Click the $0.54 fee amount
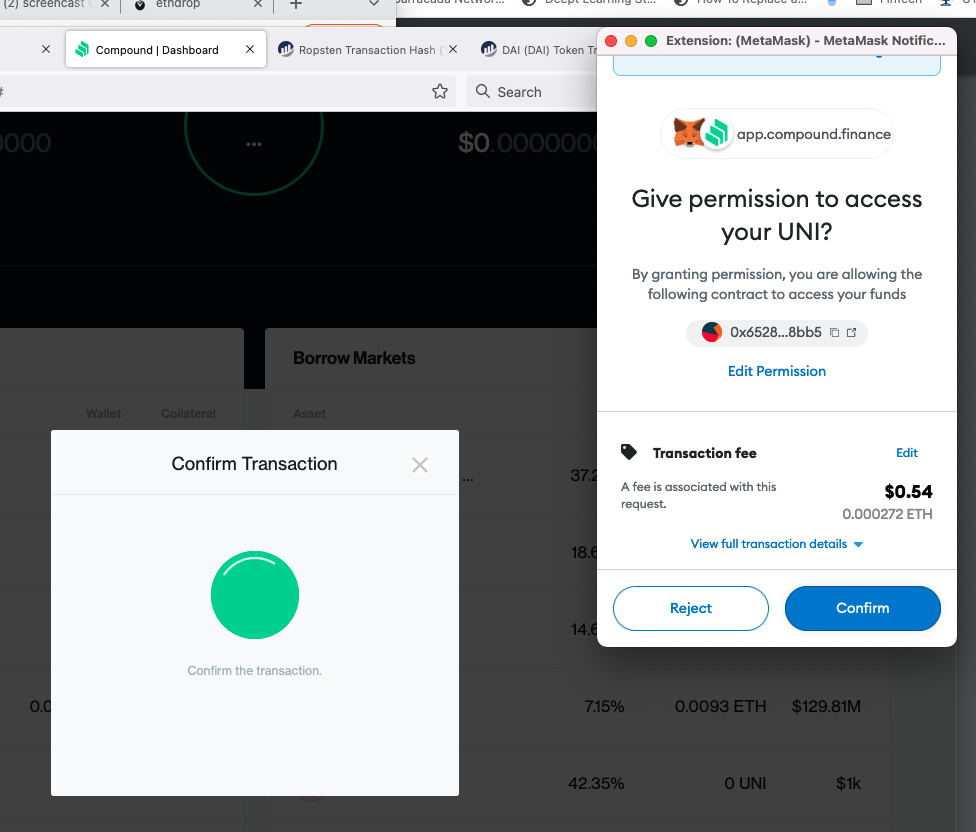This screenshot has height=832, width=976. pyautogui.click(x=908, y=492)
